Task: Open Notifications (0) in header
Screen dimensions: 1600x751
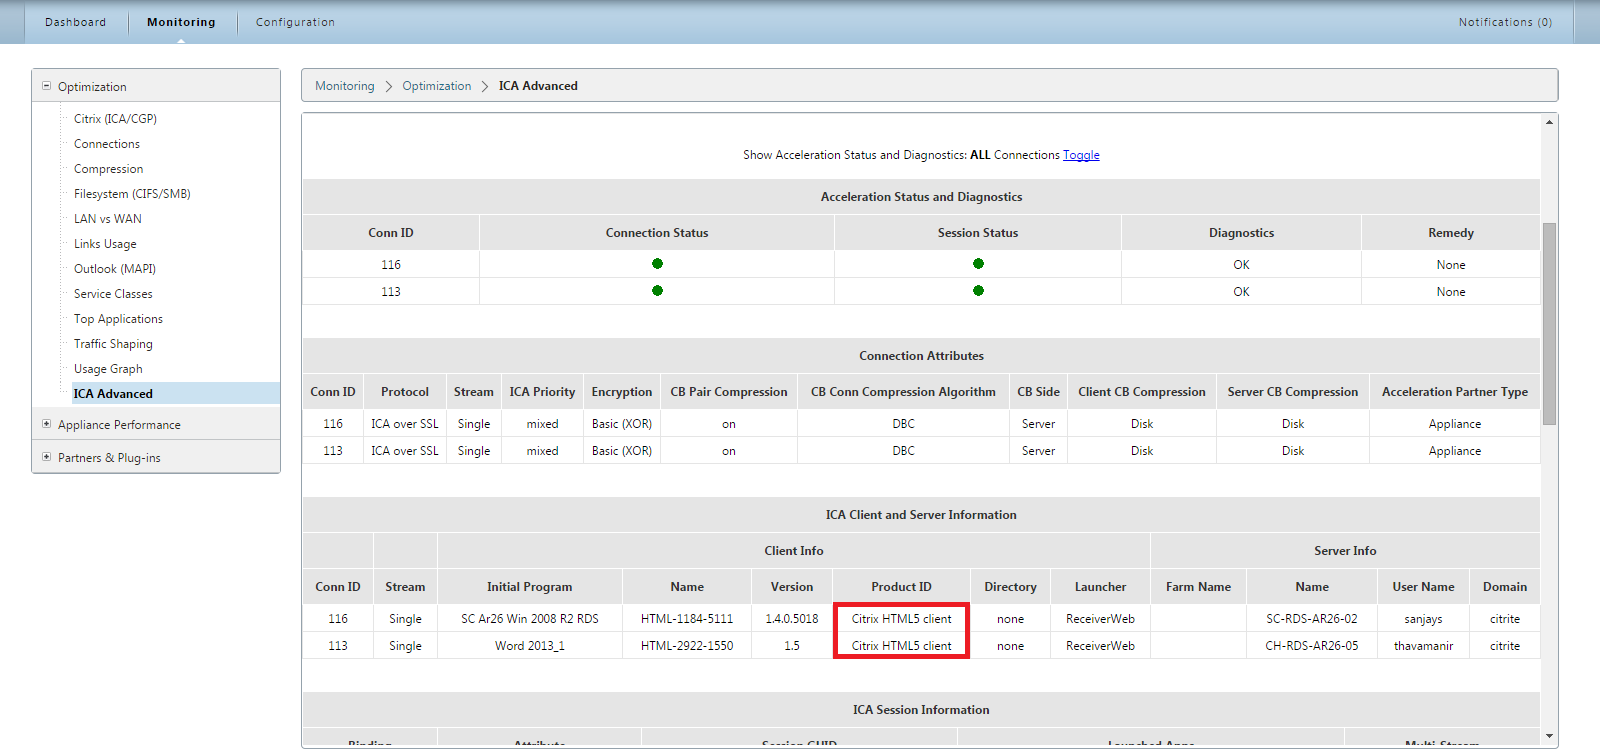Action: click(x=1505, y=22)
